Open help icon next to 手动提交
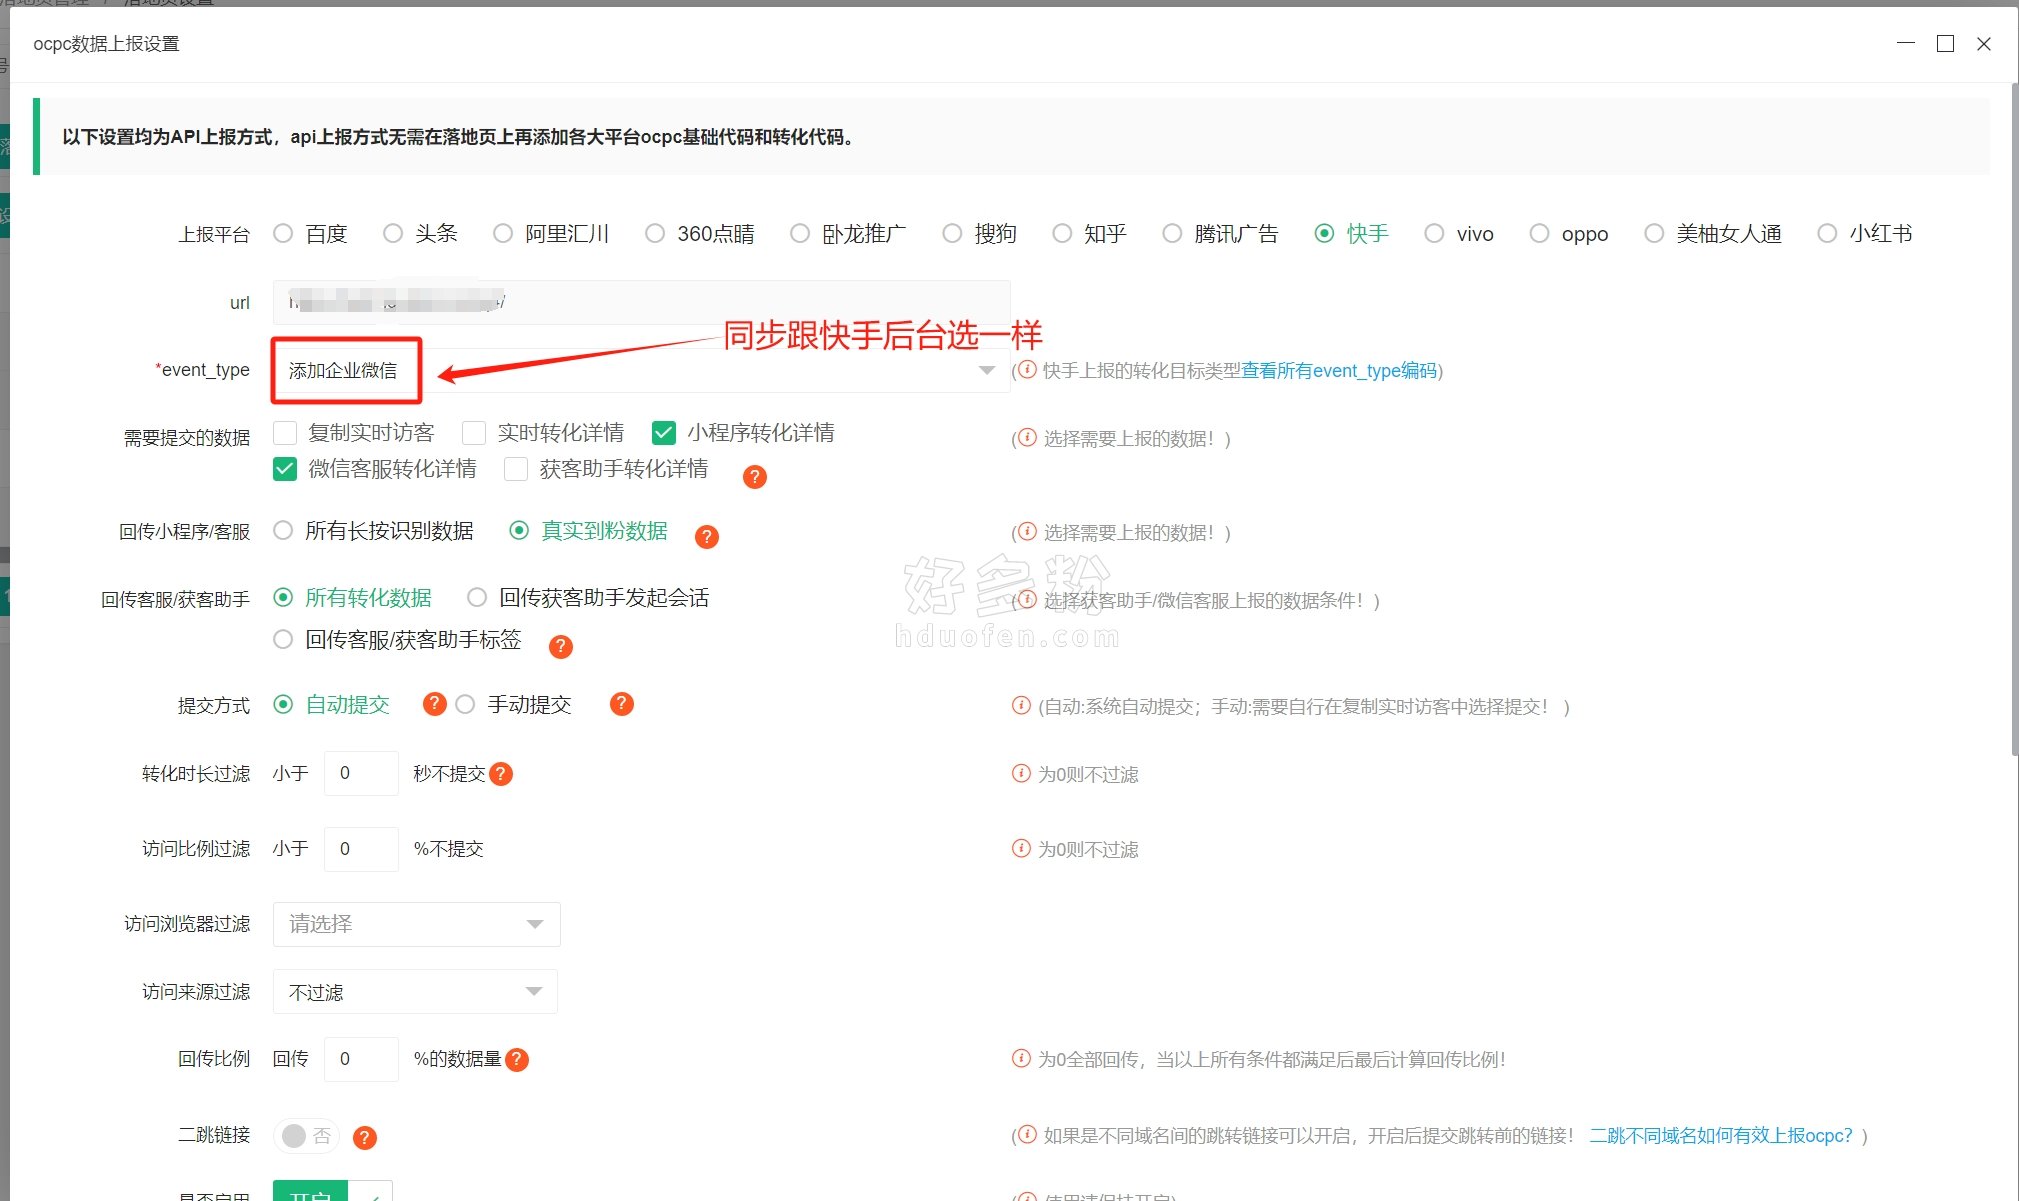 coord(622,704)
